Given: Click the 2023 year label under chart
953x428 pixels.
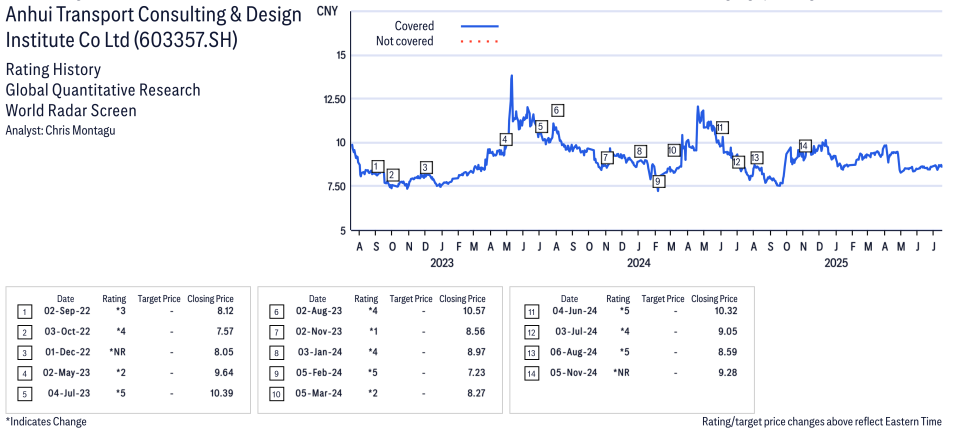Looking at the screenshot, I should [442, 263].
